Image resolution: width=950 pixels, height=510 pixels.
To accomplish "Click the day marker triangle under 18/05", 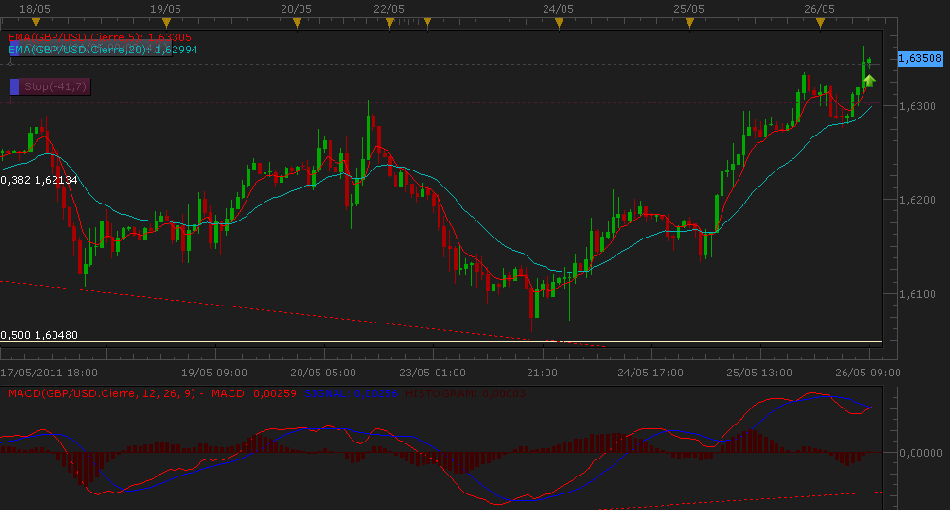I will click(34, 21).
